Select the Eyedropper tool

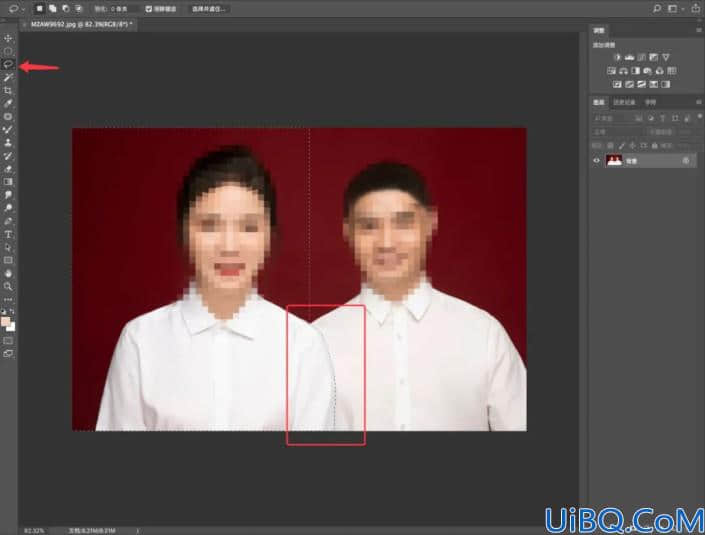[8, 103]
